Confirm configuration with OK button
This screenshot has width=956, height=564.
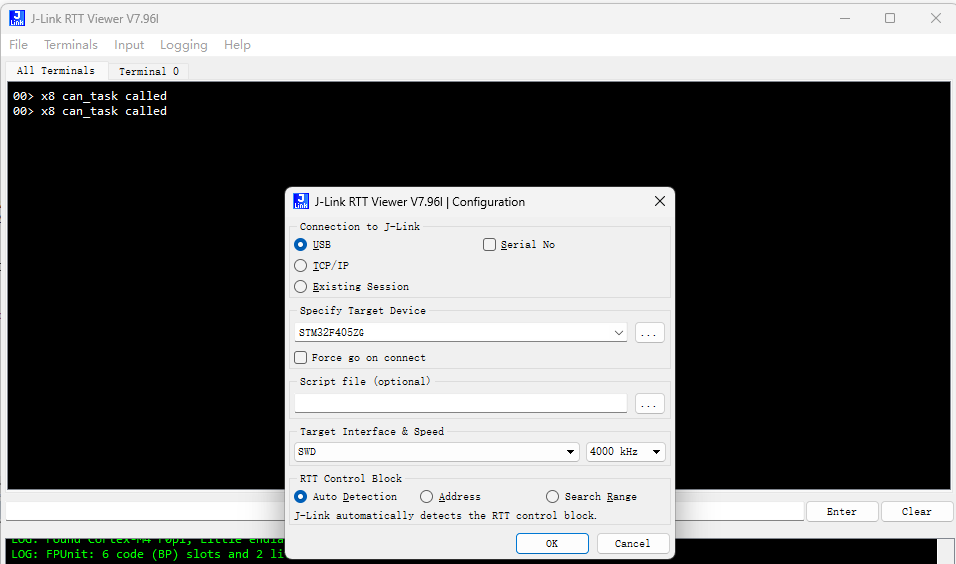pos(552,543)
